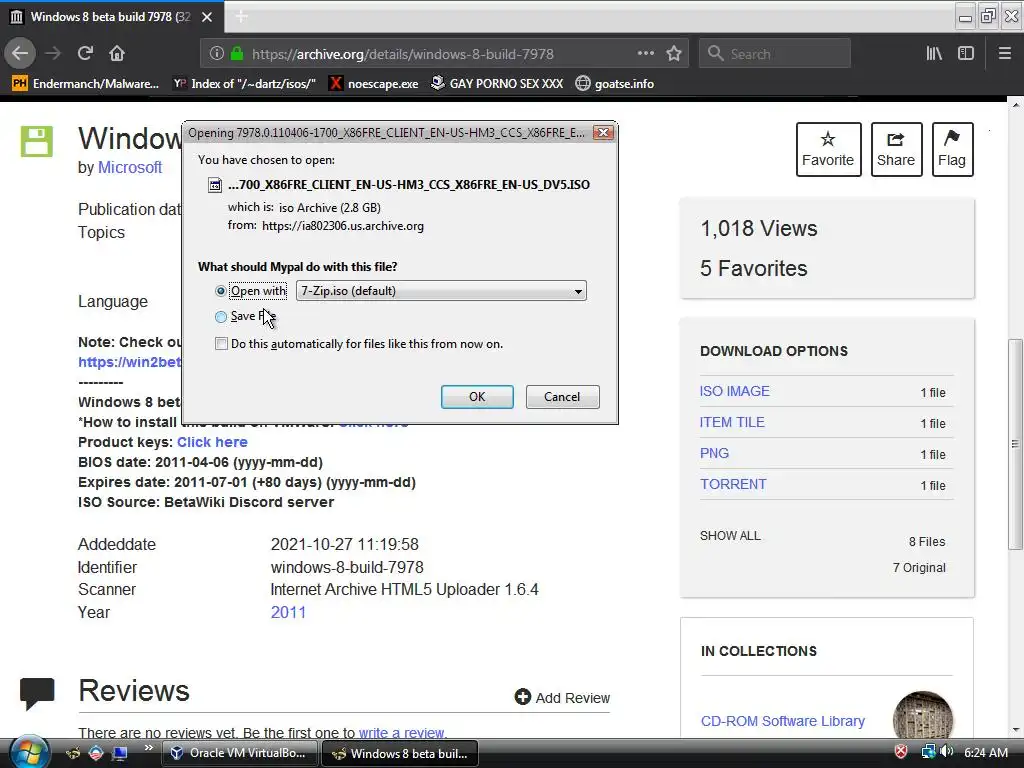
Task: Open a new tab with plus icon
Action: click(x=241, y=16)
